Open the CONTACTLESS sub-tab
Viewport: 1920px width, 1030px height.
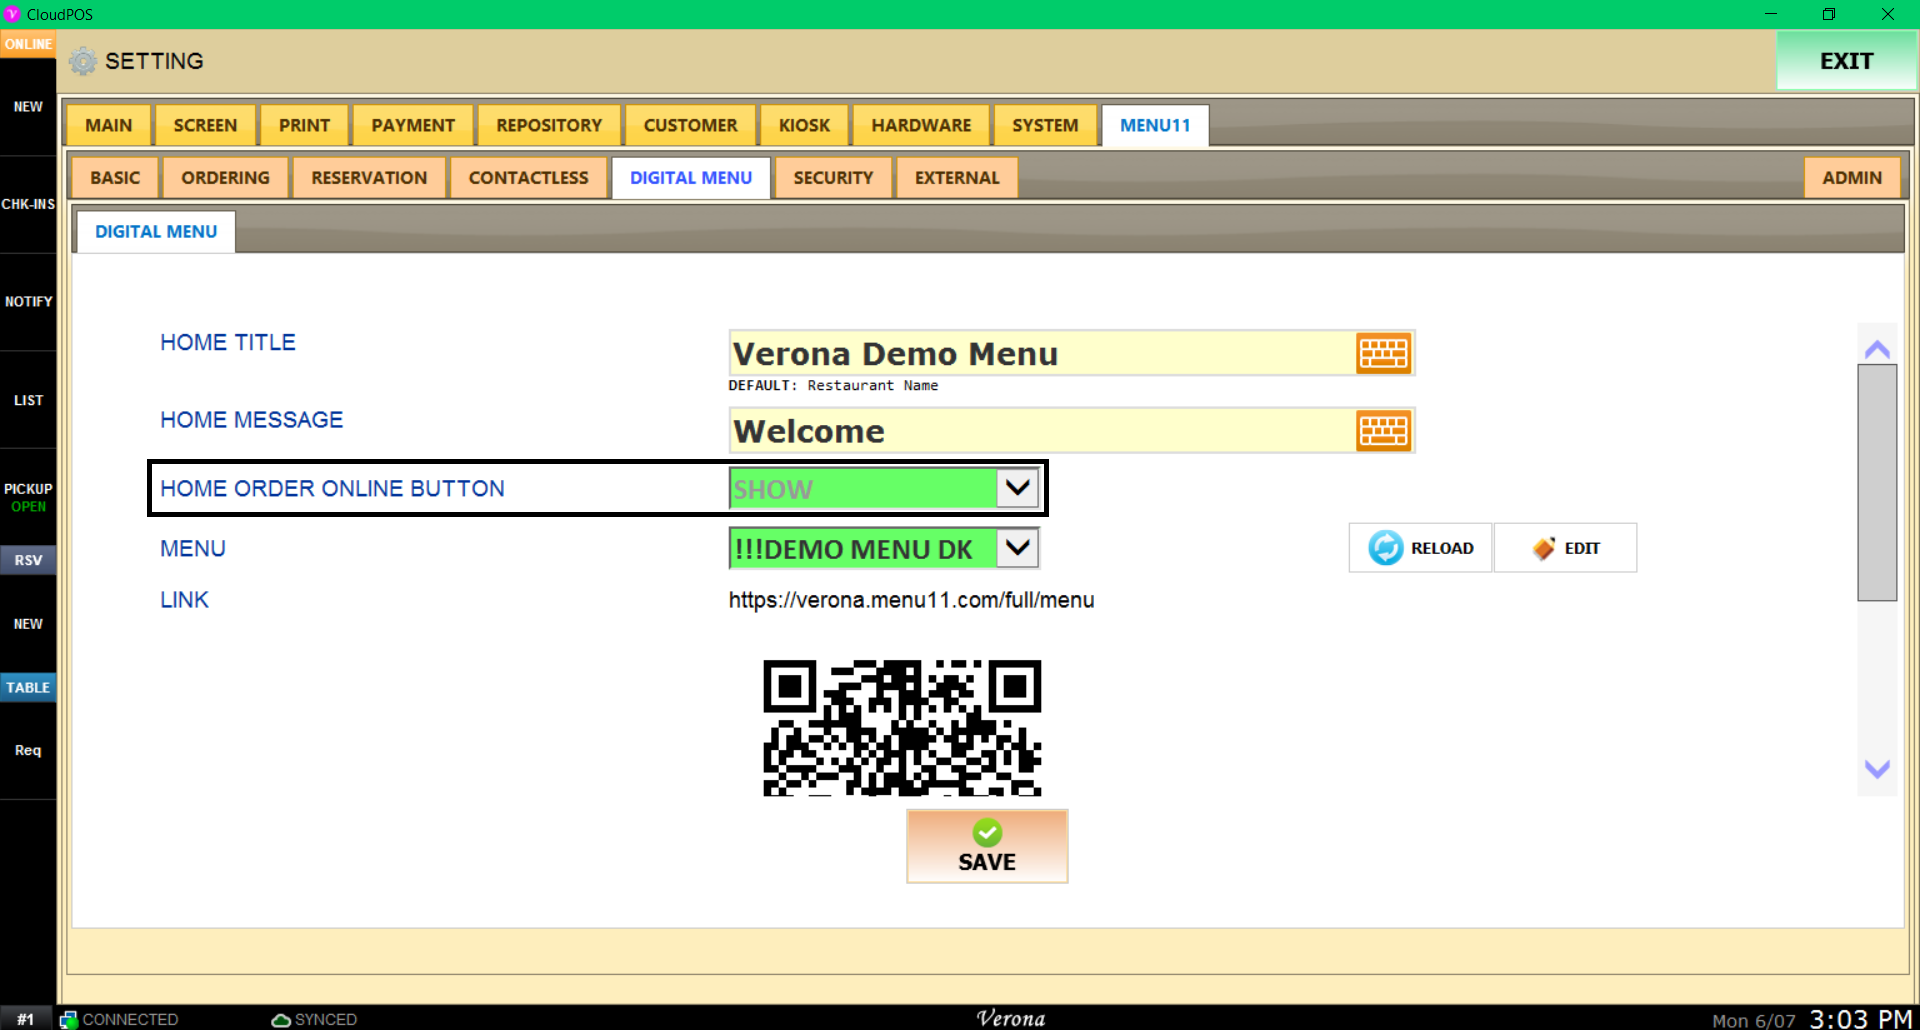(528, 178)
